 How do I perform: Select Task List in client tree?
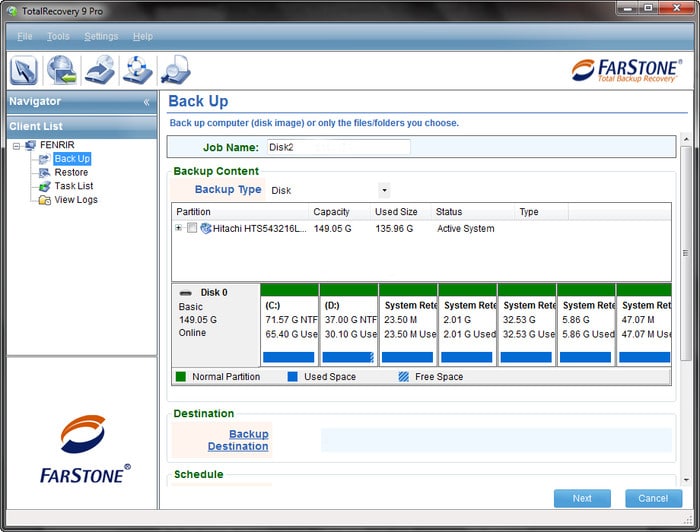point(74,186)
